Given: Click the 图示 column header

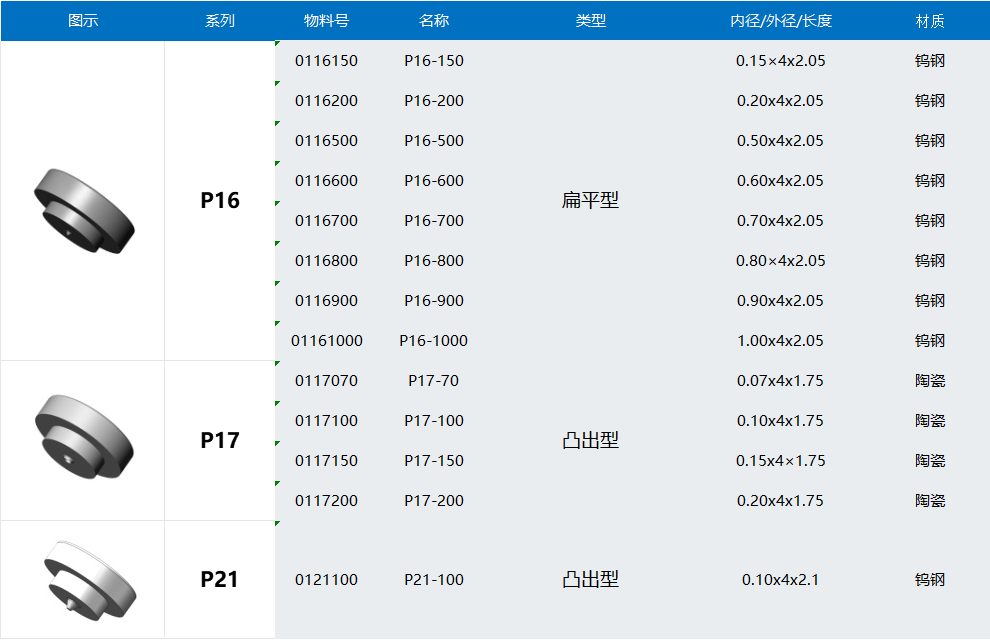Looking at the screenshot, I should point(83,21).
